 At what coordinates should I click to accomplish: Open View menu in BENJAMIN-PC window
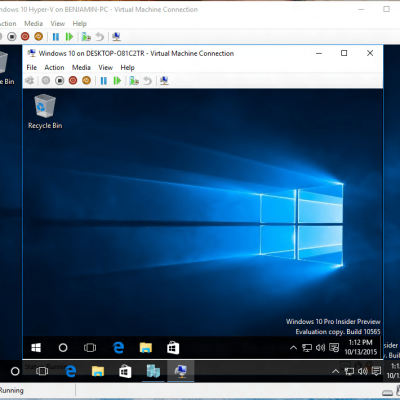pos(58,23)
